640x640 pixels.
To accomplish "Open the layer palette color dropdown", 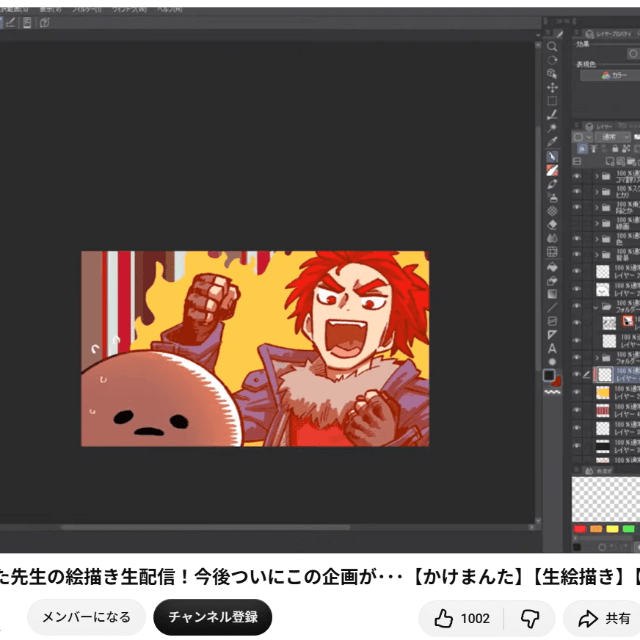I will [x=582, y=137].
